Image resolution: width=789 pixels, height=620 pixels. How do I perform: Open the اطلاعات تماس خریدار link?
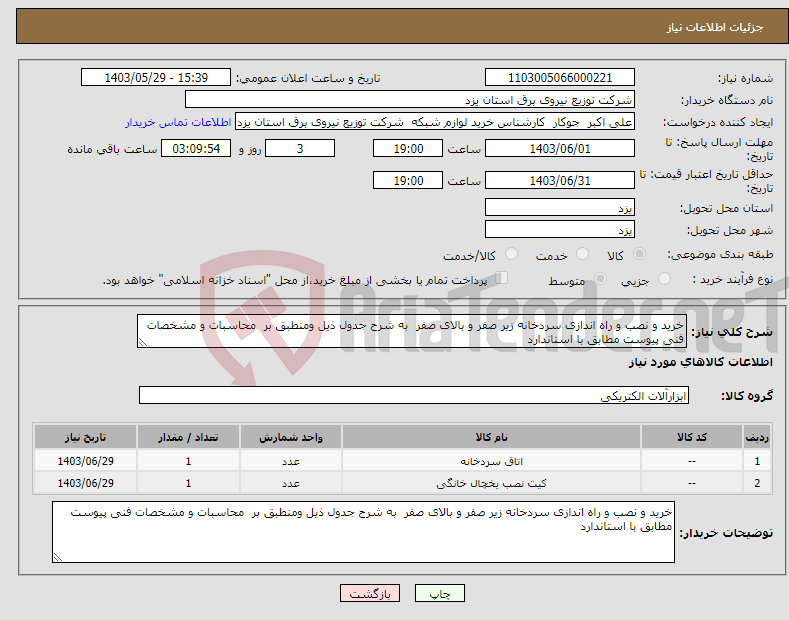click(178, 122)
